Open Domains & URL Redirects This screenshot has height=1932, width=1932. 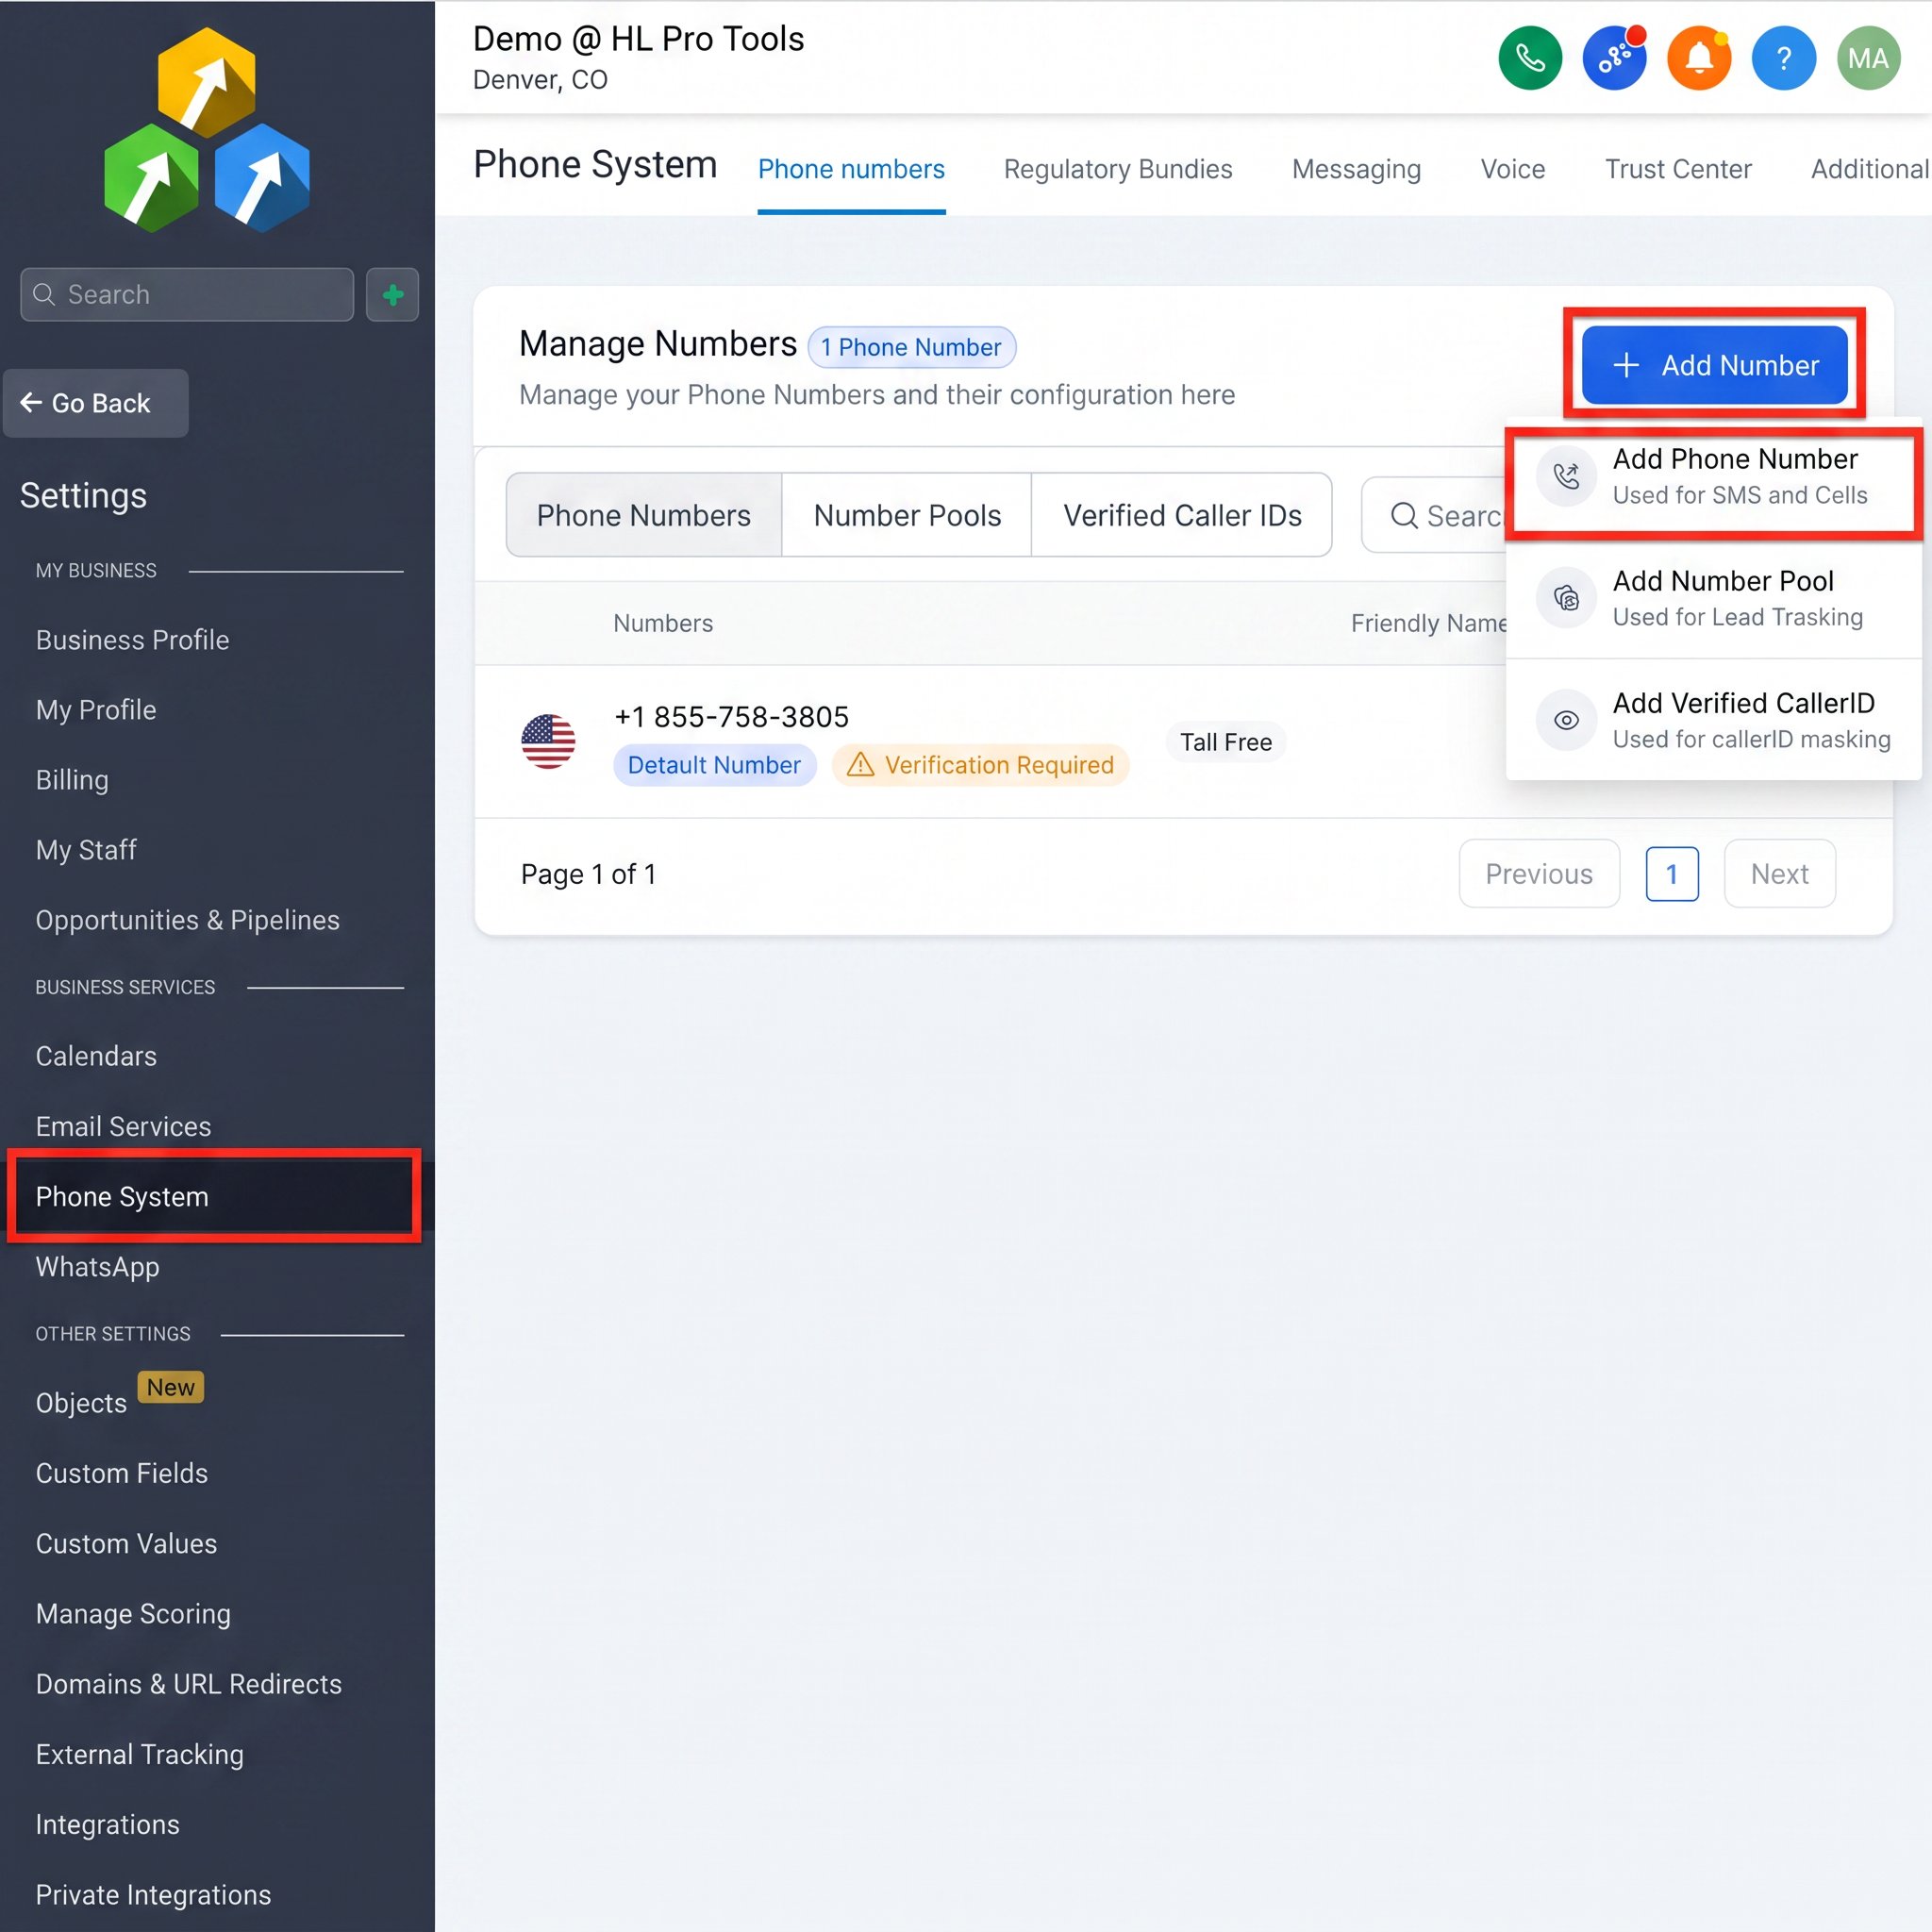tap(189, 1683)
